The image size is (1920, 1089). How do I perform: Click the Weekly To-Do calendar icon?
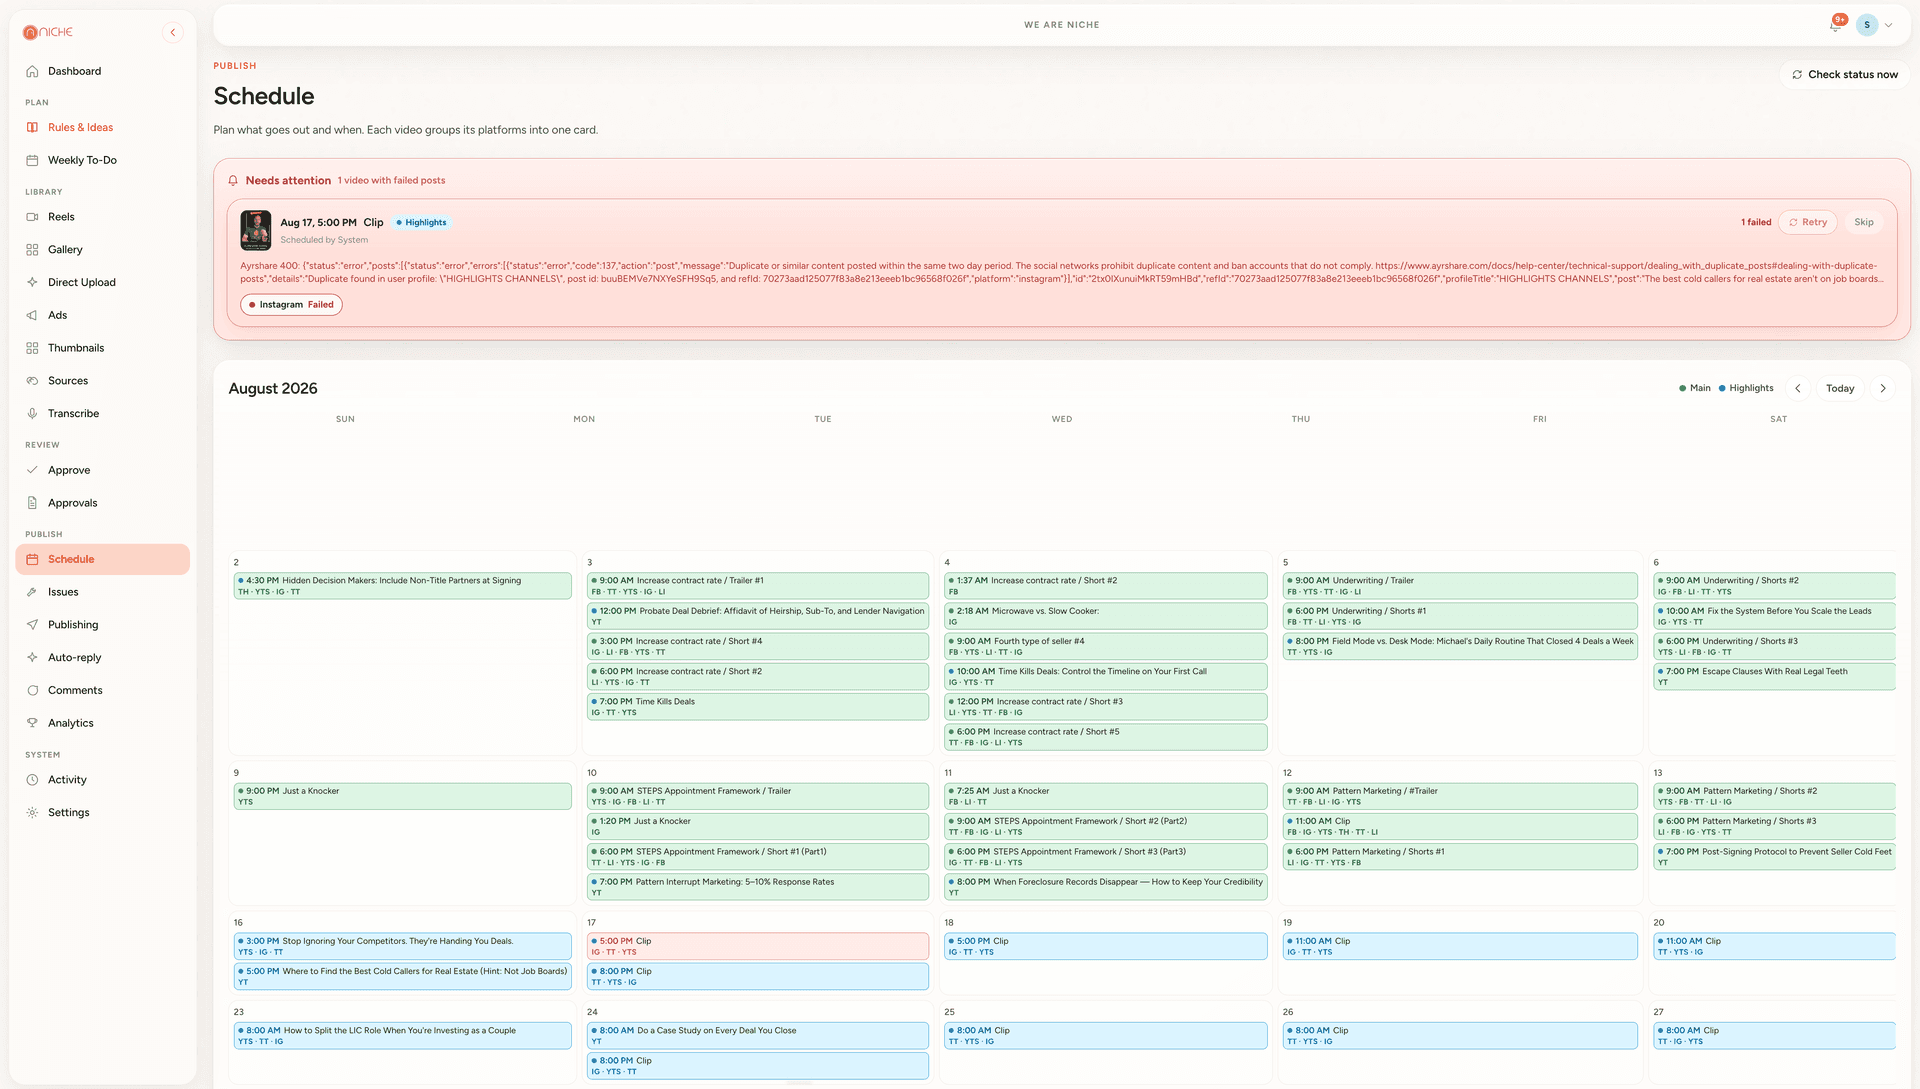click(x=32, y=160)
